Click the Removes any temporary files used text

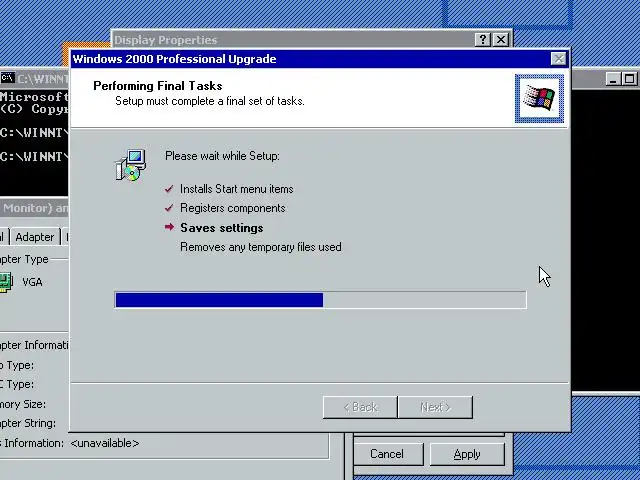[261, 247]
